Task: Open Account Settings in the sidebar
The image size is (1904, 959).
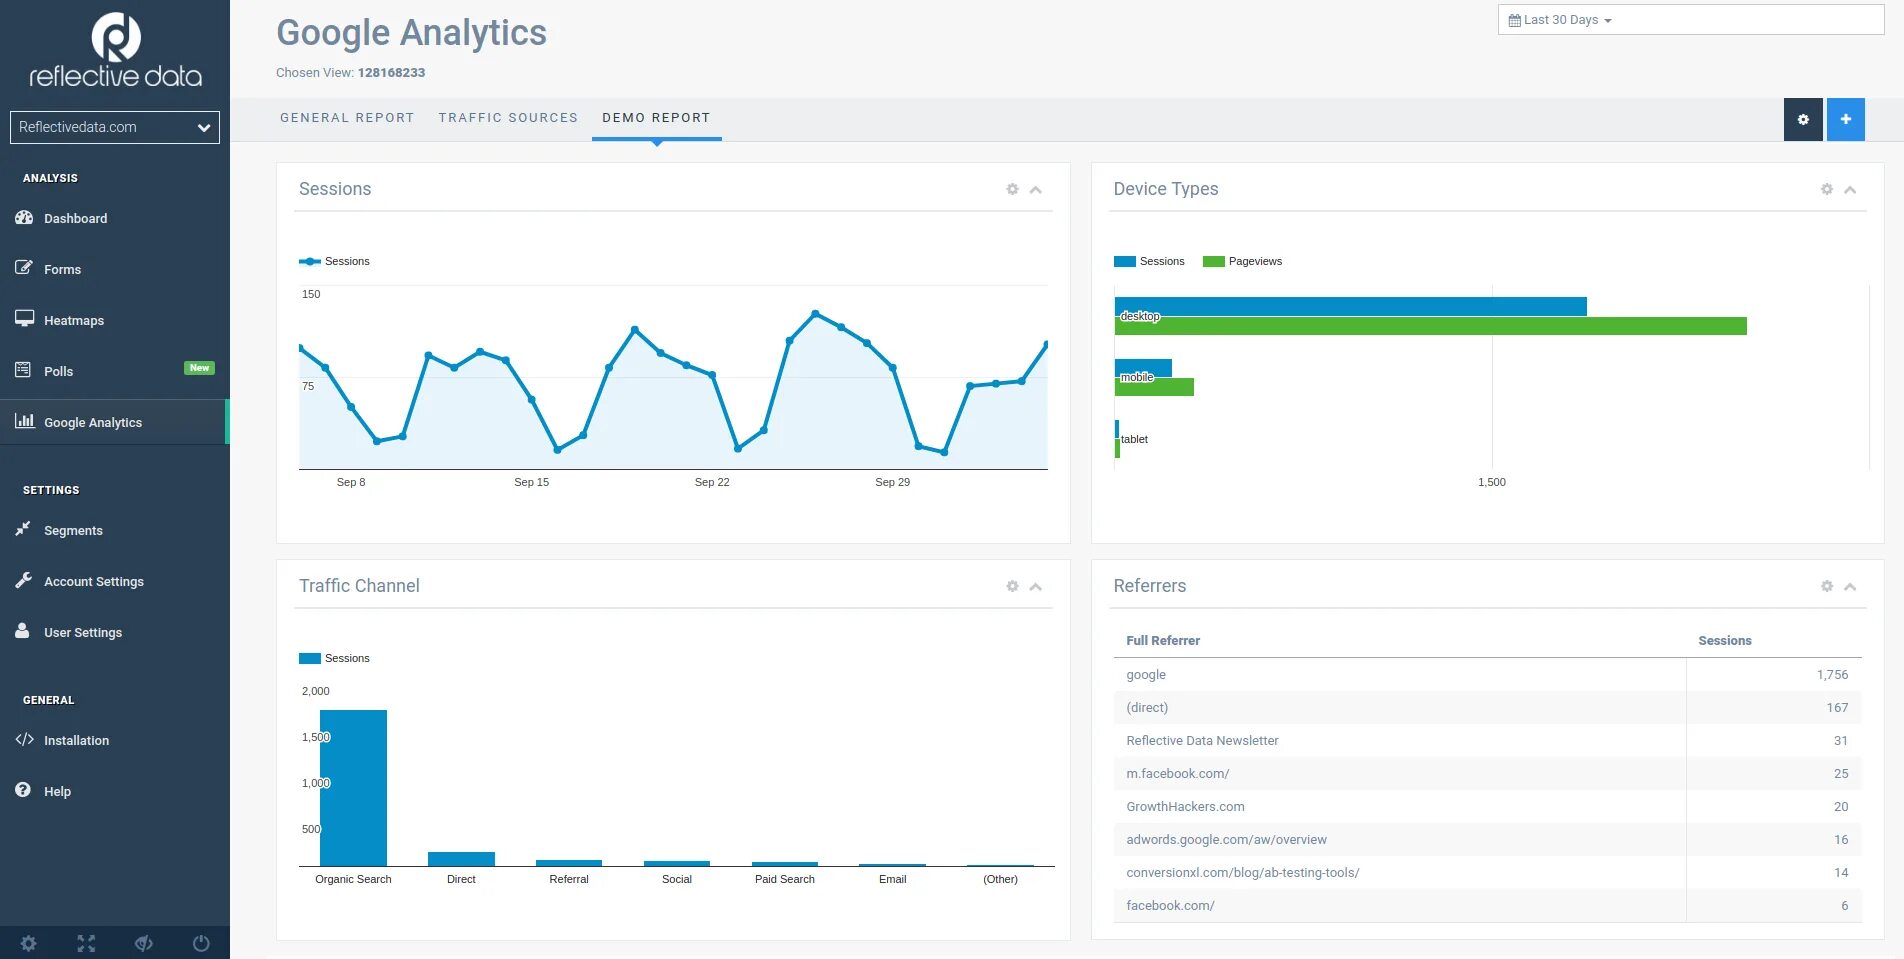Action: pyautogui.click(x=94, y=581)
